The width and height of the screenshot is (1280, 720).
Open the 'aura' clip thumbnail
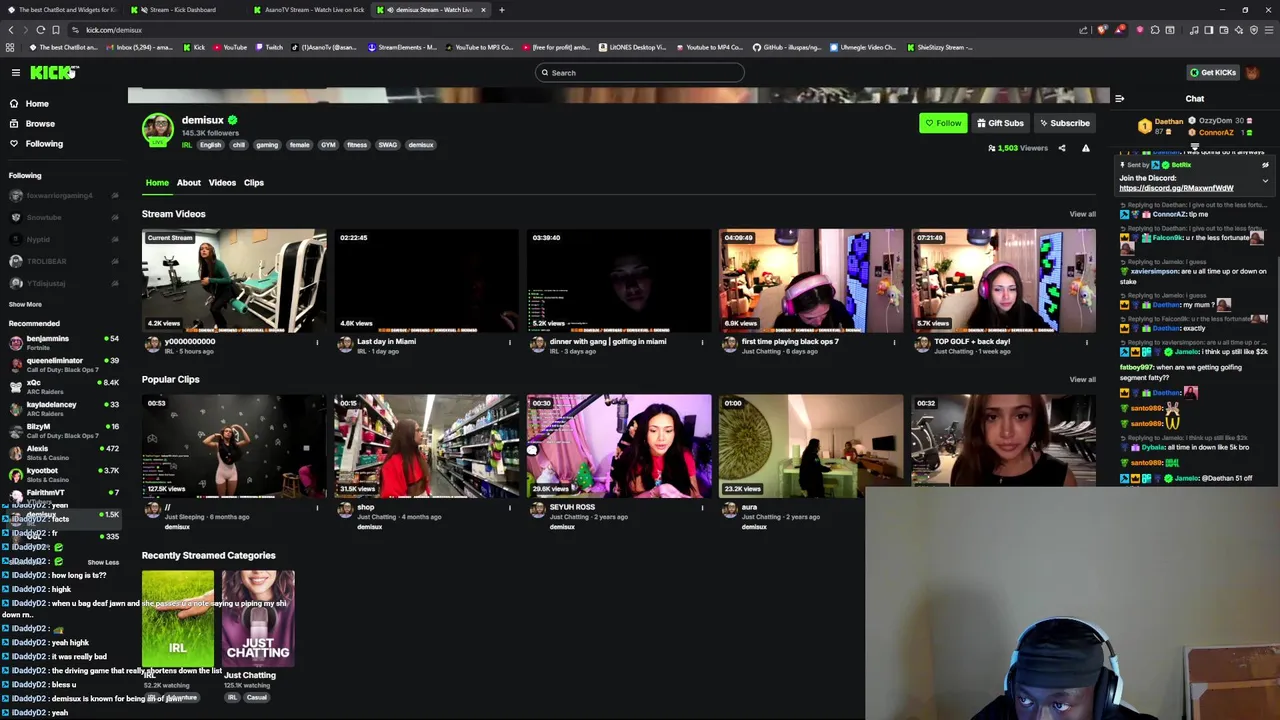click(811, 446)
